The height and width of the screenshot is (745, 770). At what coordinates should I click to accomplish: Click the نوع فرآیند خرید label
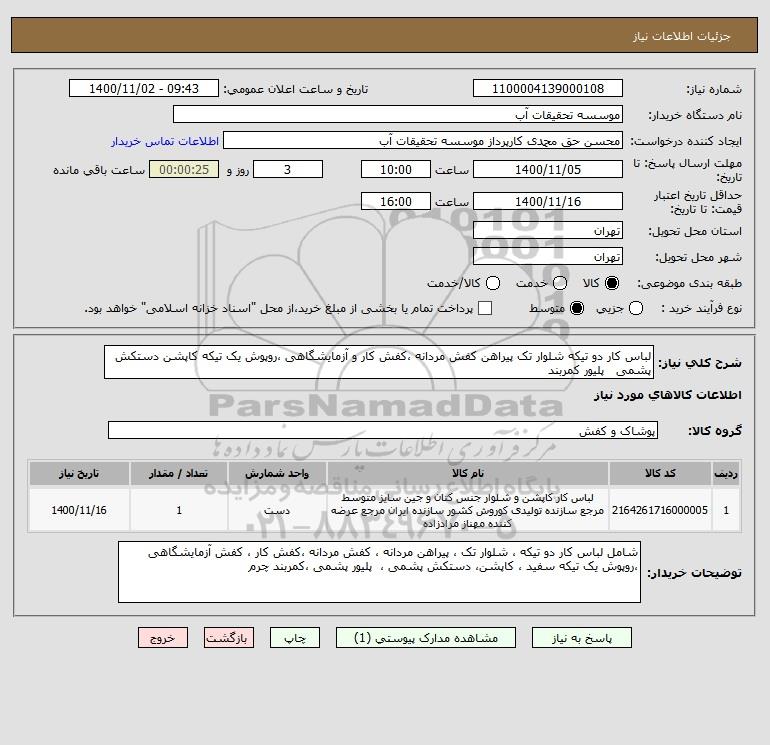pyautogui.click(x=701, y=308)
